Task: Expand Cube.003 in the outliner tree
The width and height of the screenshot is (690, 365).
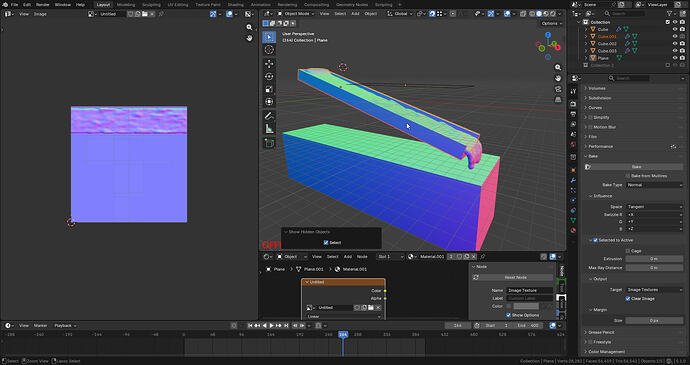Action: point(586,51)
